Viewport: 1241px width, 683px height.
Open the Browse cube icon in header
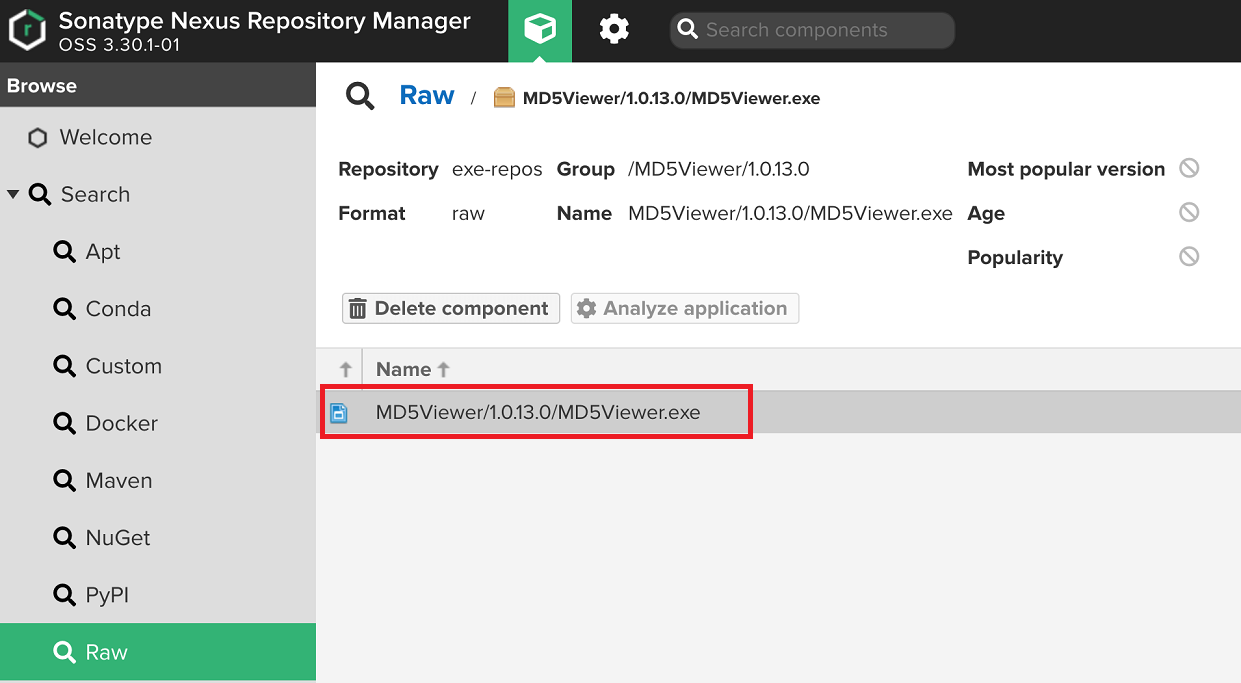(x=540, y=31)
